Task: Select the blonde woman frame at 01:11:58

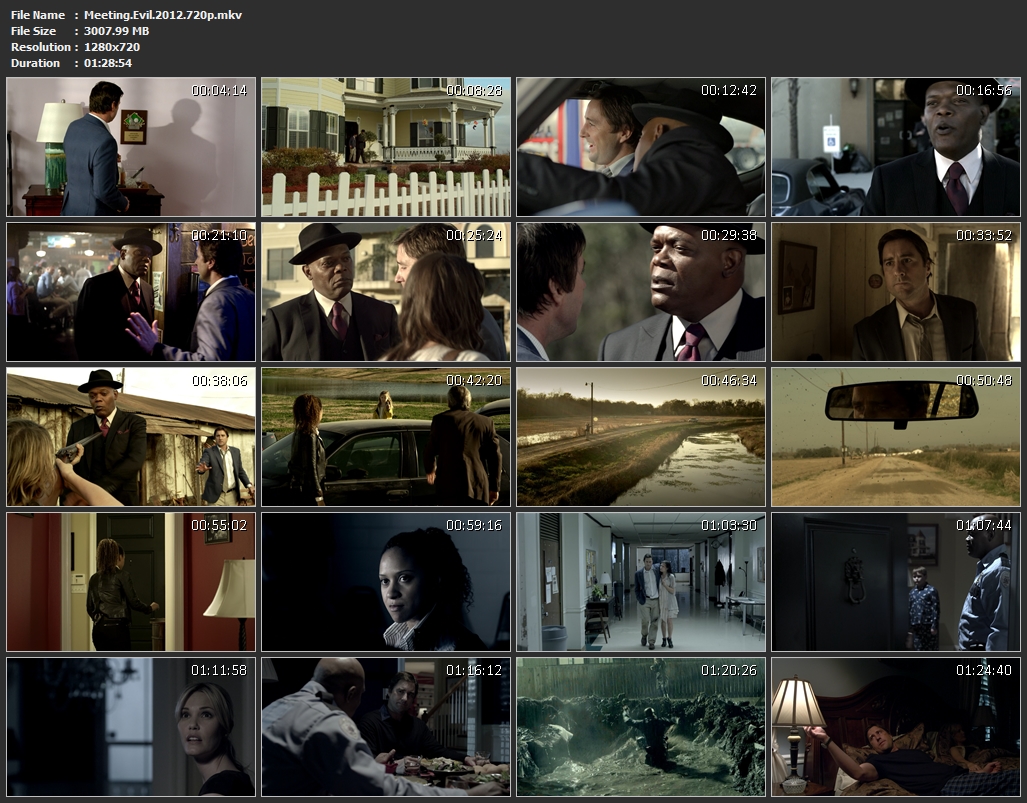Action: coord(131,727)
